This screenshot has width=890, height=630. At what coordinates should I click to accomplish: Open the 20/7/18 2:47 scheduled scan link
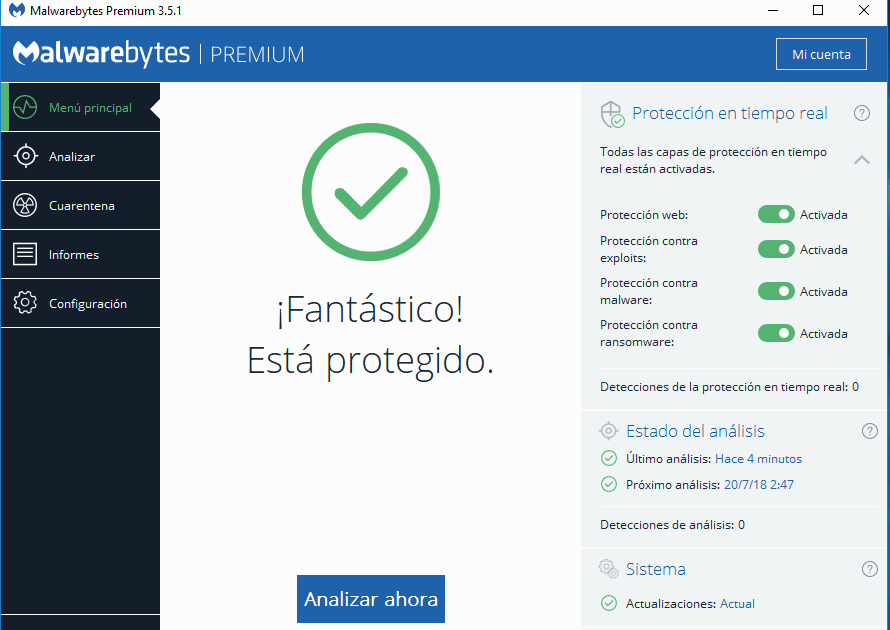pyautogui.click(x=759, y=485)
